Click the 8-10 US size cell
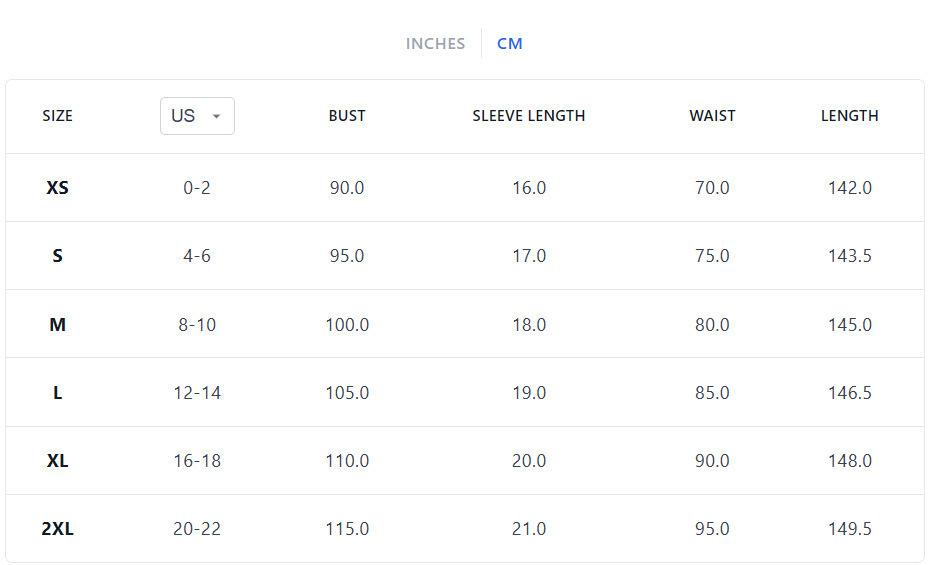This screenshot has height=565, width=932. 197,325
